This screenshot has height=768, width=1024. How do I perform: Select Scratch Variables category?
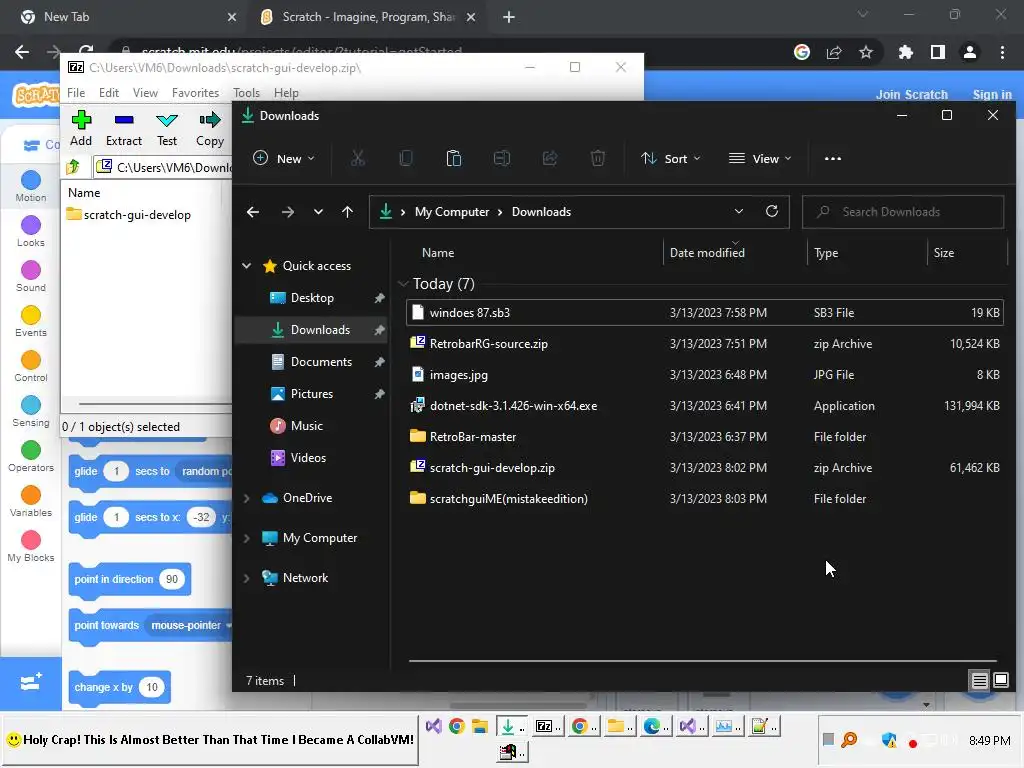coord(31,502)
